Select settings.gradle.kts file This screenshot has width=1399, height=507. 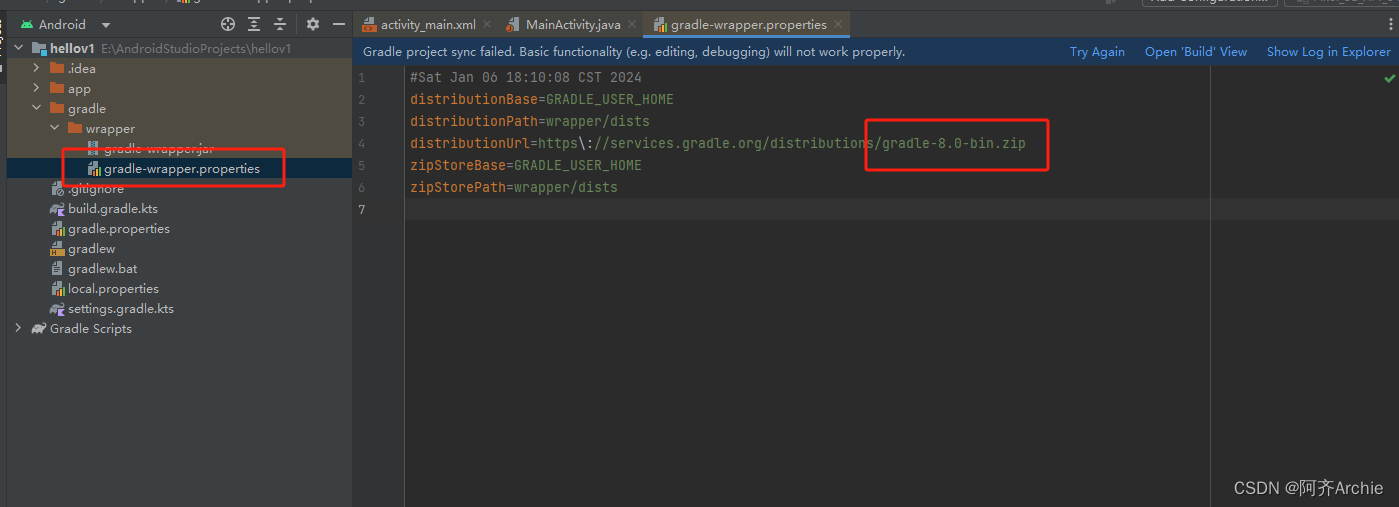[120, 308]
